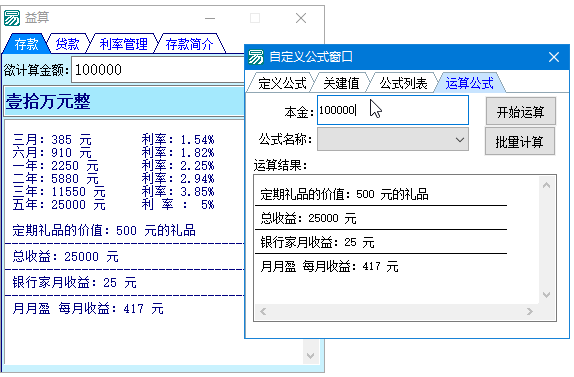Expand the 公式名称 dropdown
Viewport: 574px width, 377px height.
393,139
